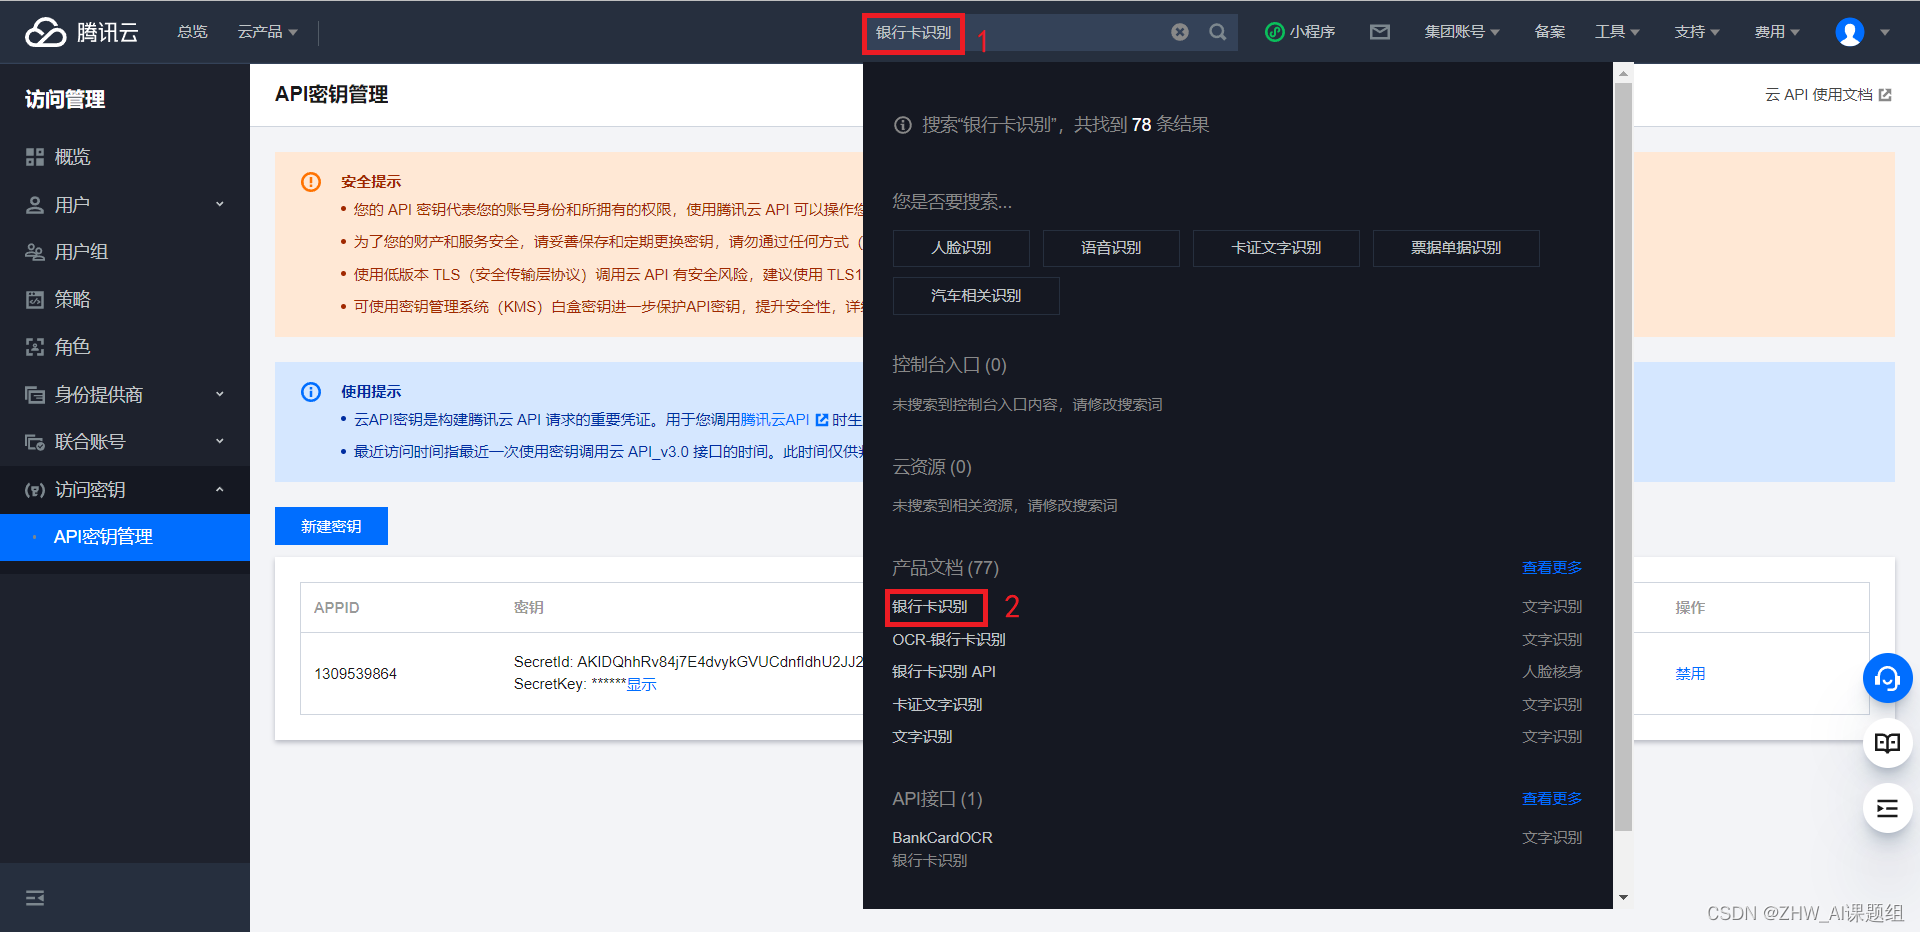The image size is (1920, 932).
Task: Clear the search box text
Action: point(1180,32)
